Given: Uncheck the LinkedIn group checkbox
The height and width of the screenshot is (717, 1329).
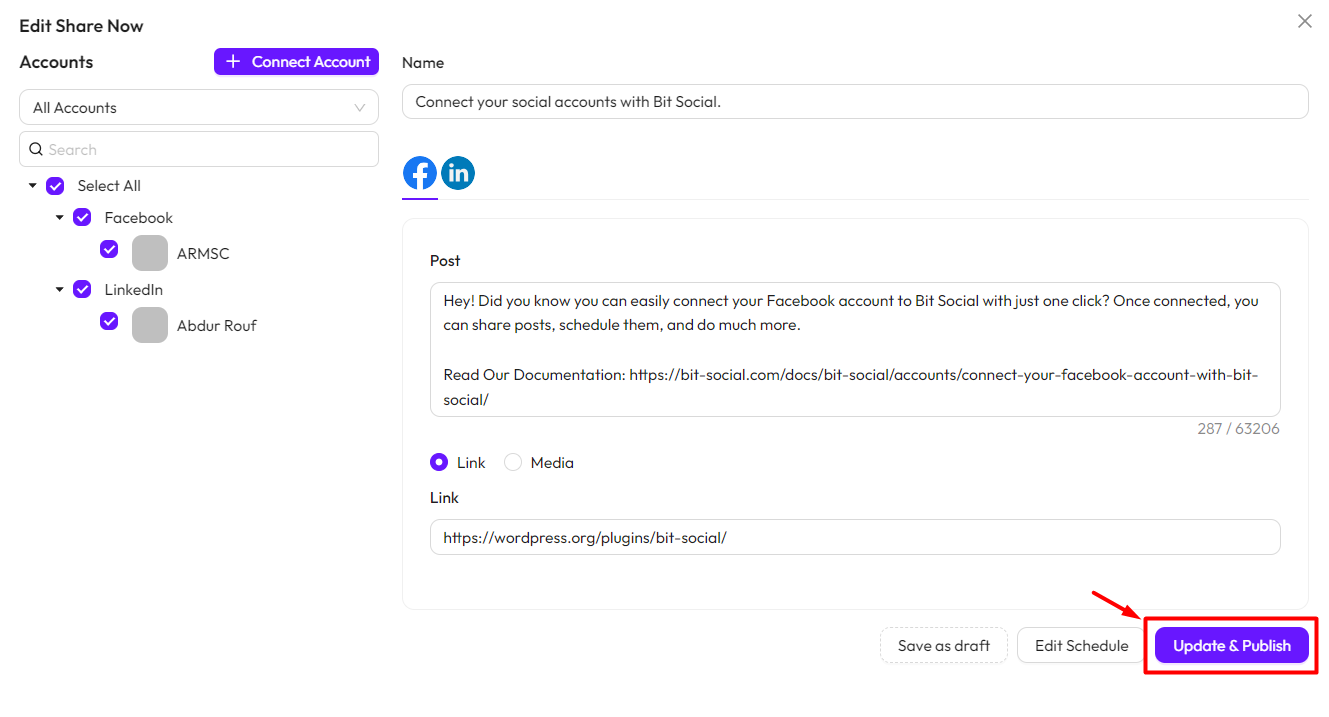Looking at the screenshot, I should 83,289.
